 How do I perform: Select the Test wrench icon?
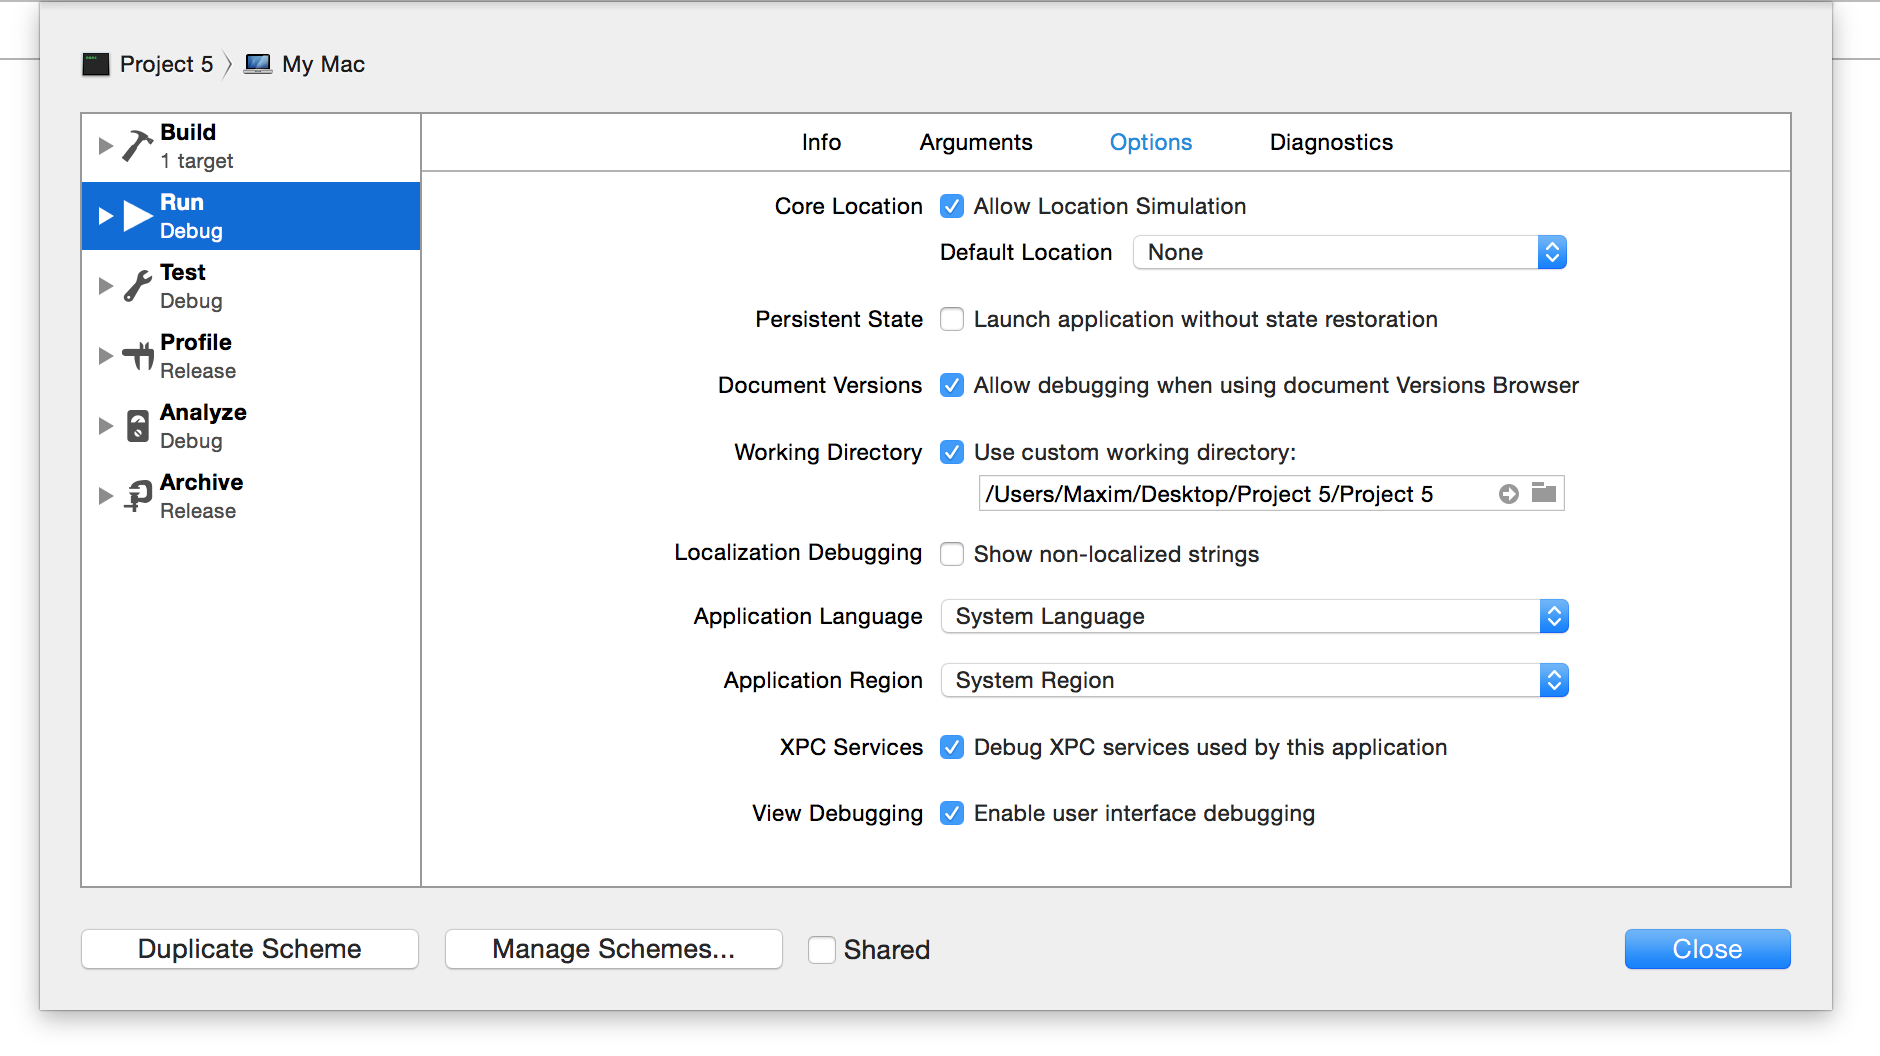[138, 286]
